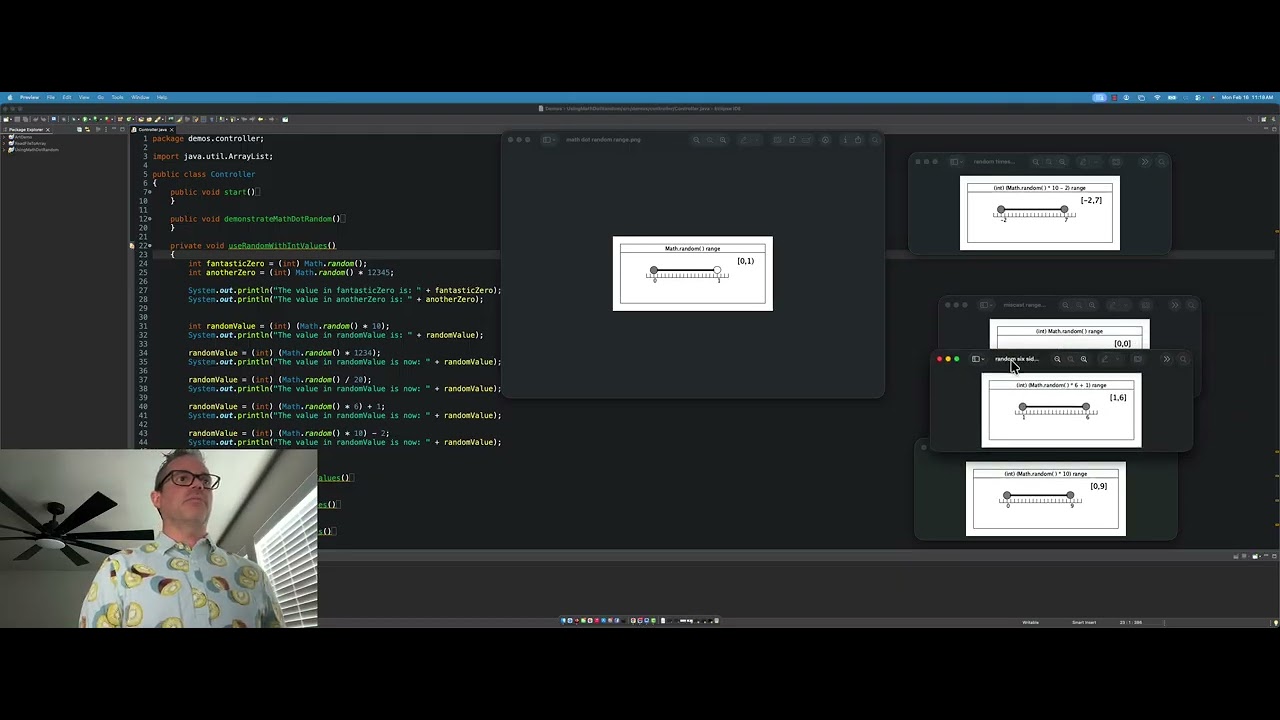Click Markup pen in math dot random range window
The image size is (1280, 720).
(743, 140)
